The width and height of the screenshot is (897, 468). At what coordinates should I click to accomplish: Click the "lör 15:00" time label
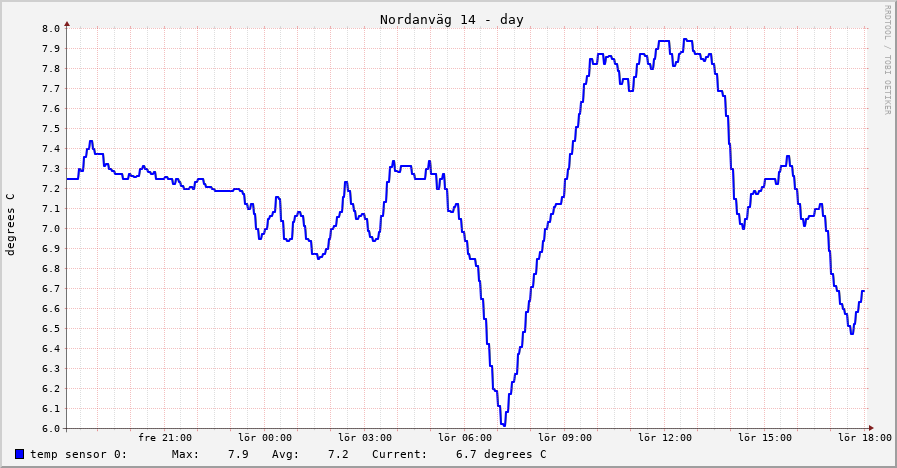(x=765, y=437)
